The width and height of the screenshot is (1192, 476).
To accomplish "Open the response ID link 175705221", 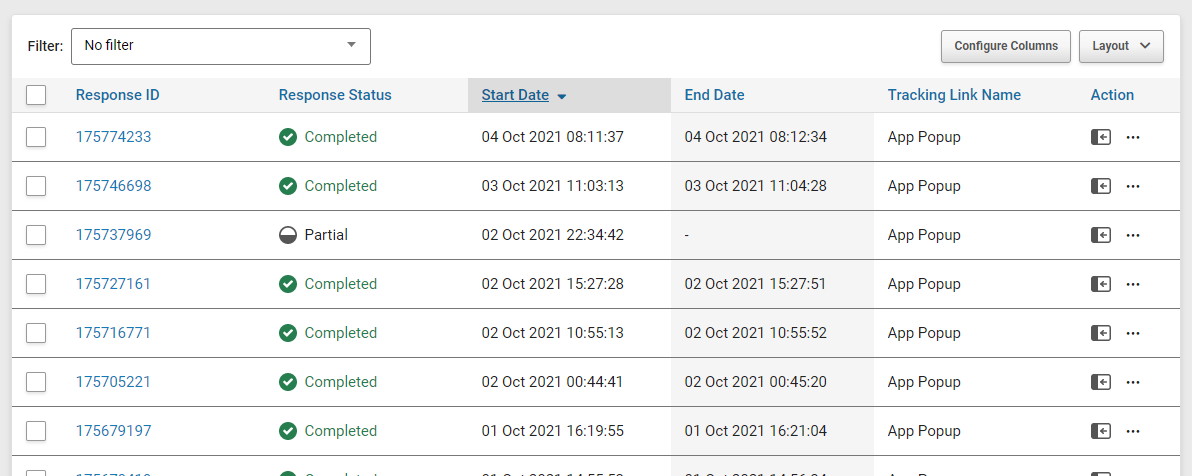I will pos(113,382).
